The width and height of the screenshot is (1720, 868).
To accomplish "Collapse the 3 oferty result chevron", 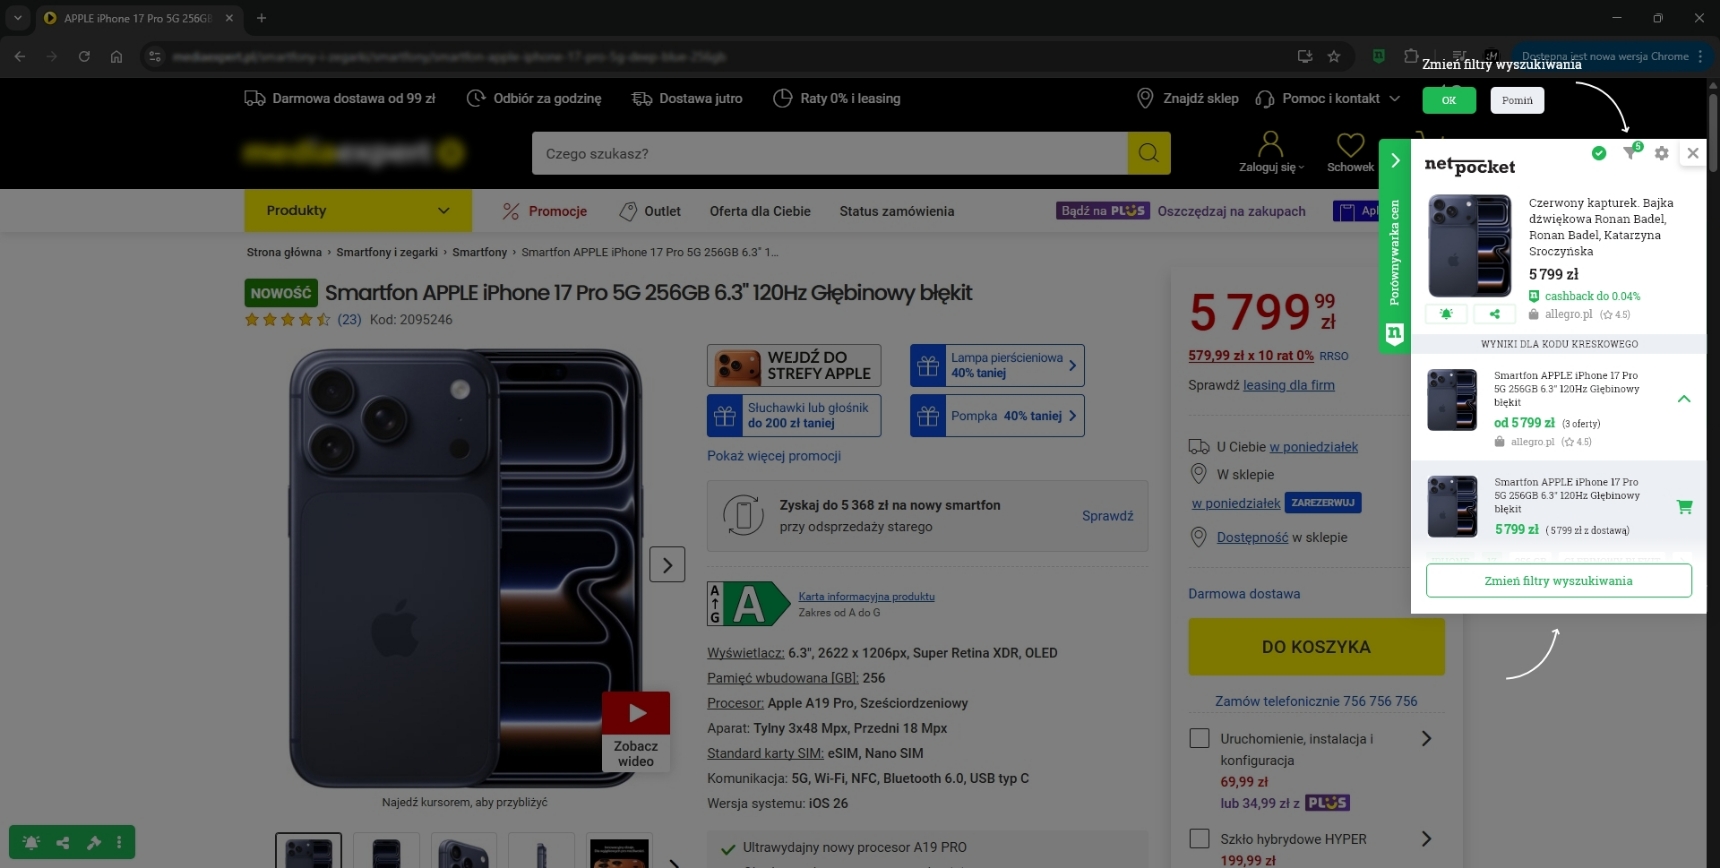I will [x=1684, y=399].
